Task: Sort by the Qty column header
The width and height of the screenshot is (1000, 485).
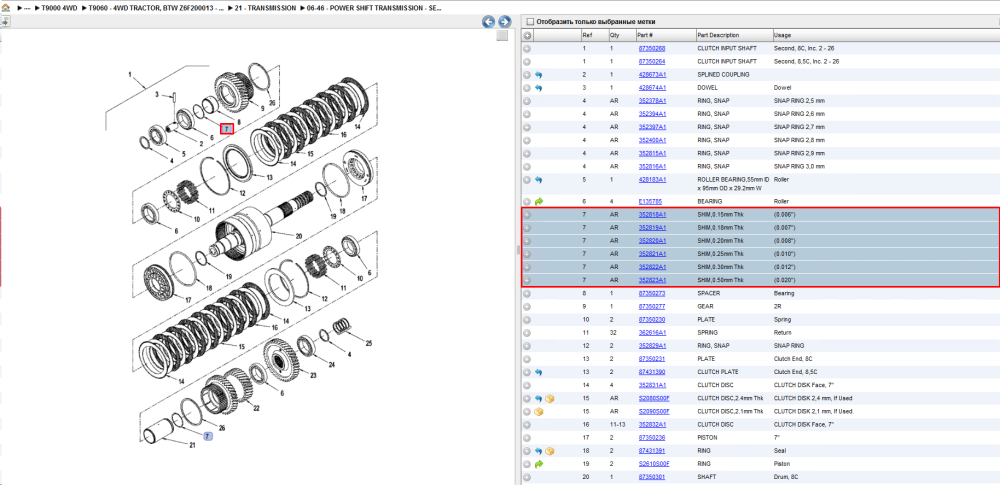Action: [x=621, y=36]
